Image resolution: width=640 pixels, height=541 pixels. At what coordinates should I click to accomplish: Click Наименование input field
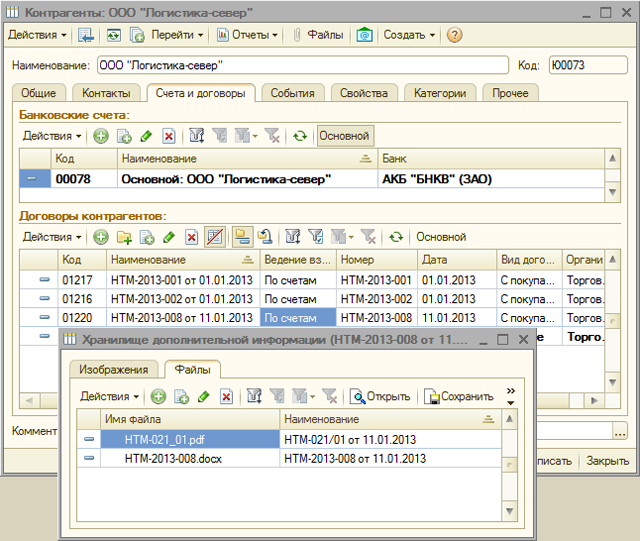click(x=303, y=65)
